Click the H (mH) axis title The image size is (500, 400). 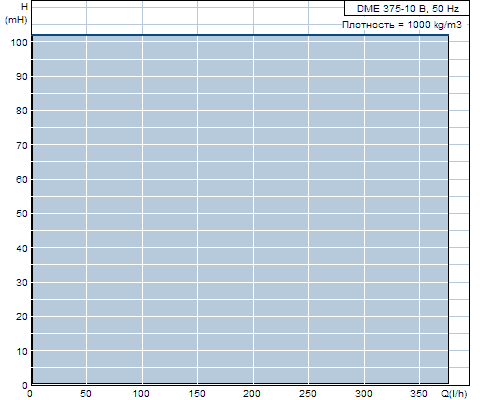pyautogui.click(x=16, y=13)
